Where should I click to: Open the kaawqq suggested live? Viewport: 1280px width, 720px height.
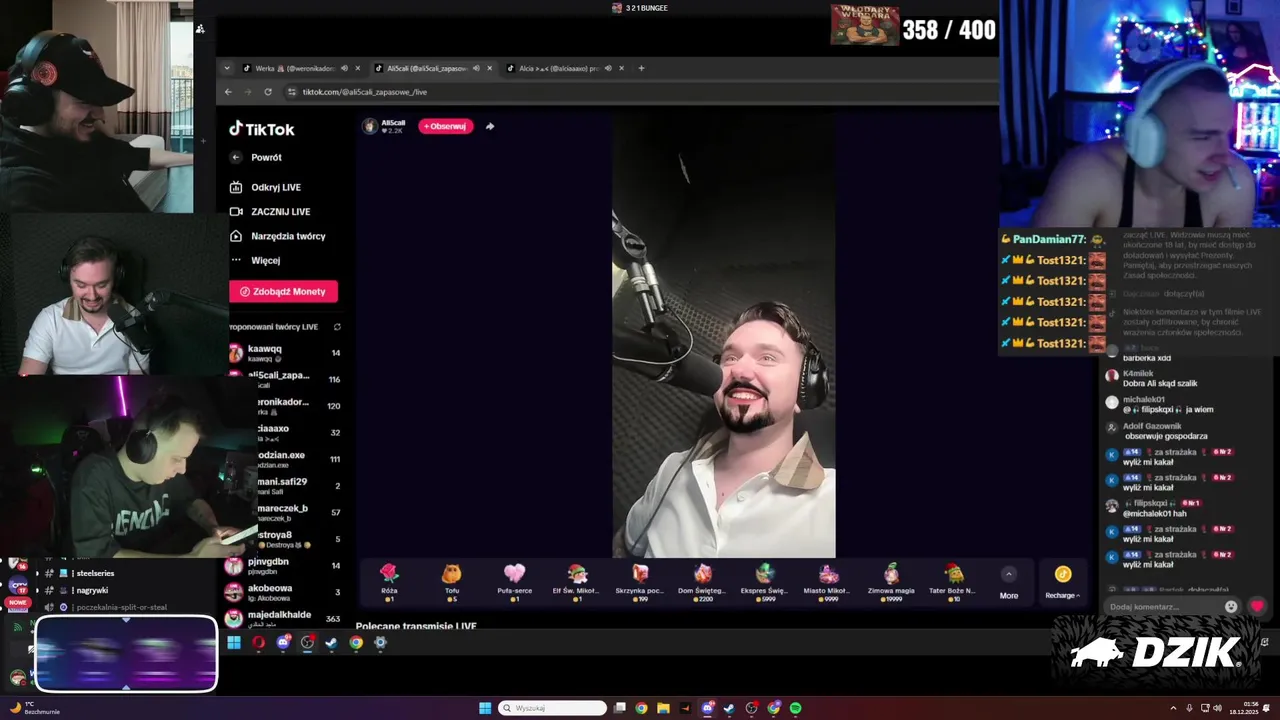pyautogui.click(x=286, y=353)
